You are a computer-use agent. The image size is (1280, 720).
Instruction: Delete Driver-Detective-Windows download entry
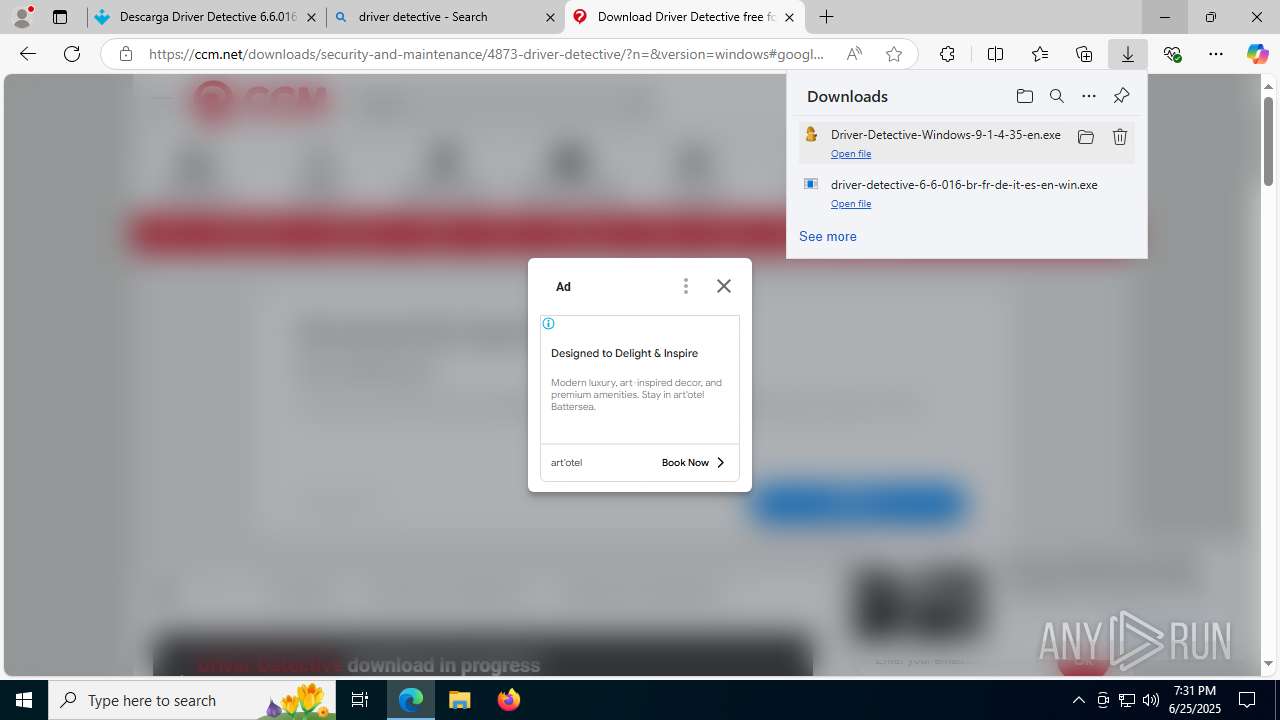pos(1120,137)
